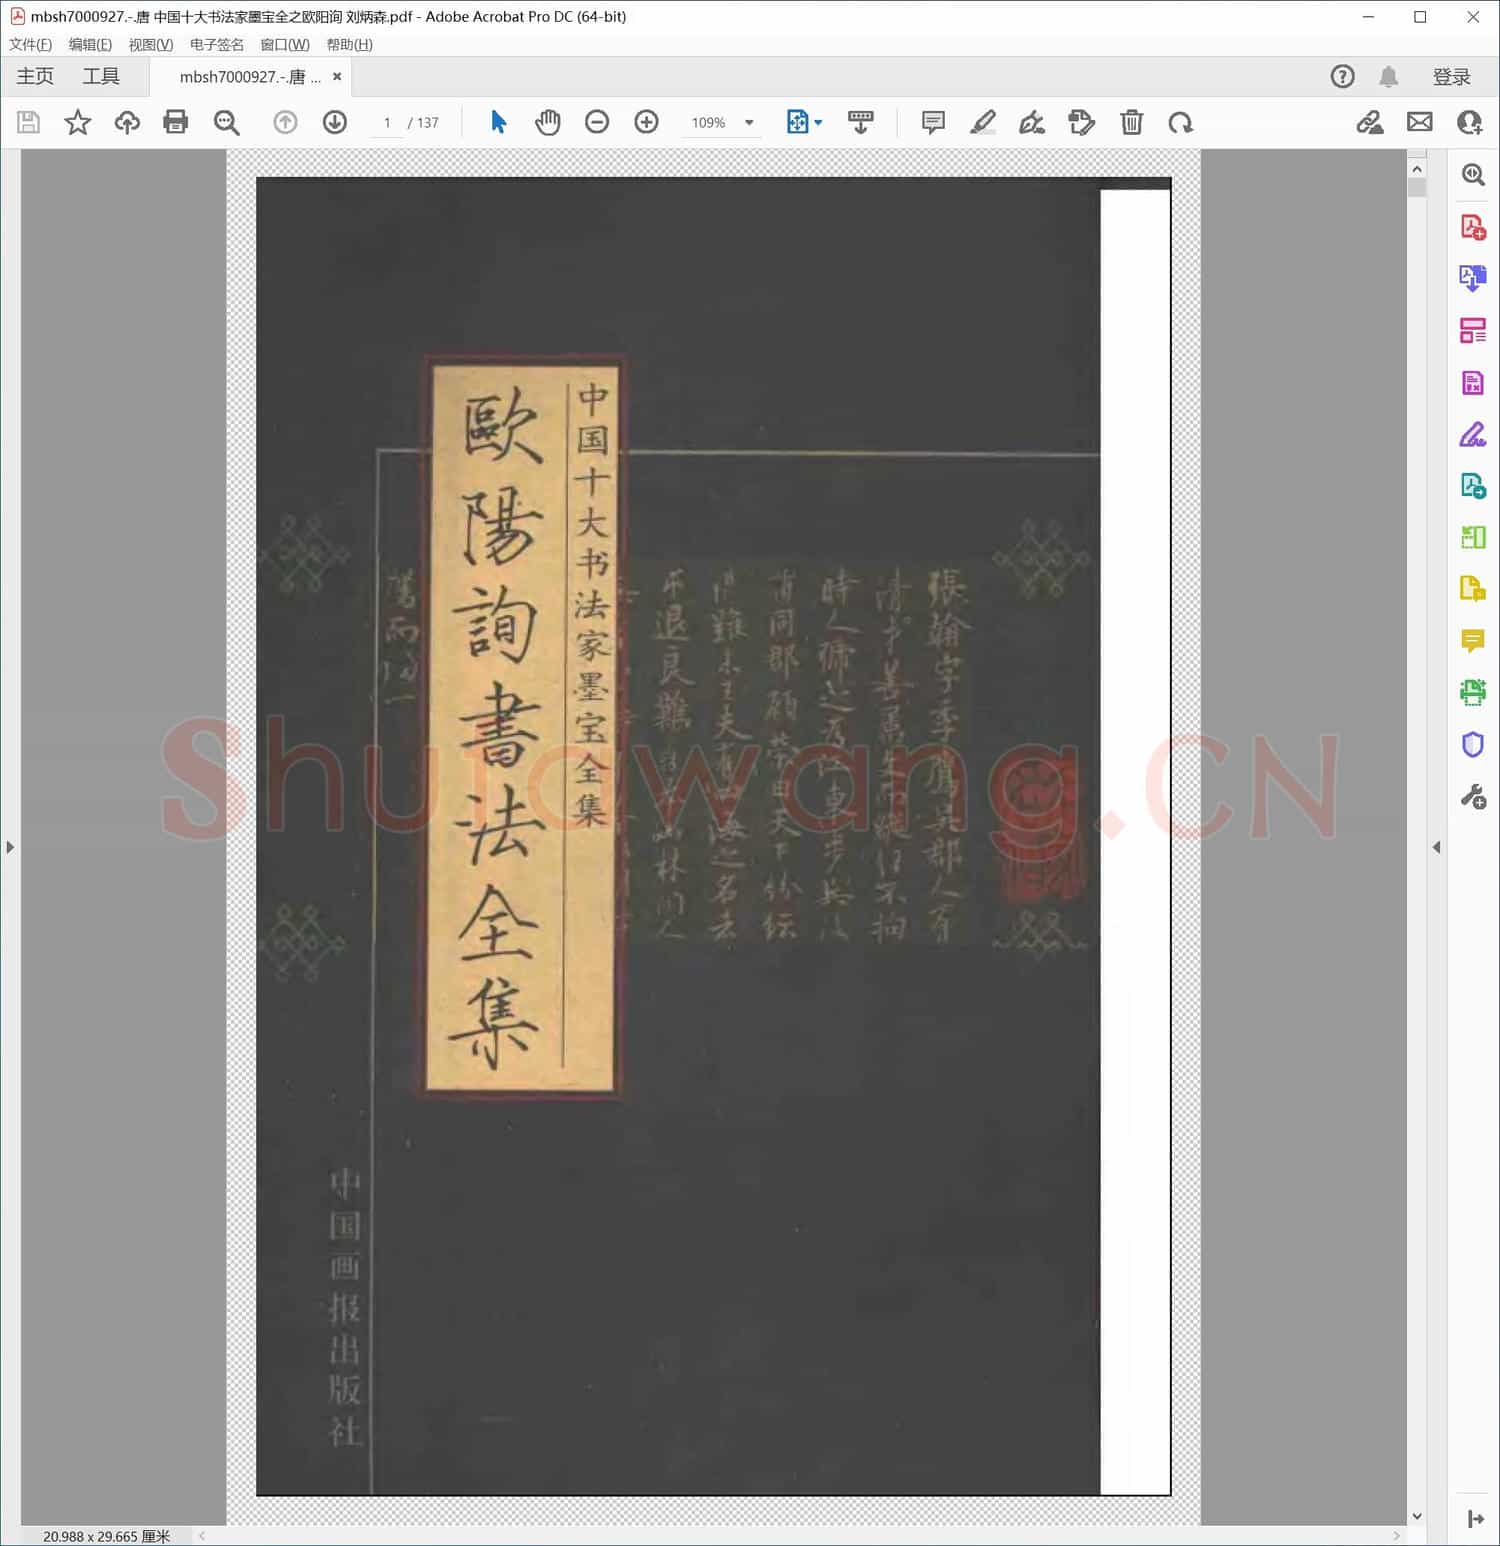Screen dimensions: 1500x1546
Task: Switch to the 主页 tab
Action: point(34,76)
